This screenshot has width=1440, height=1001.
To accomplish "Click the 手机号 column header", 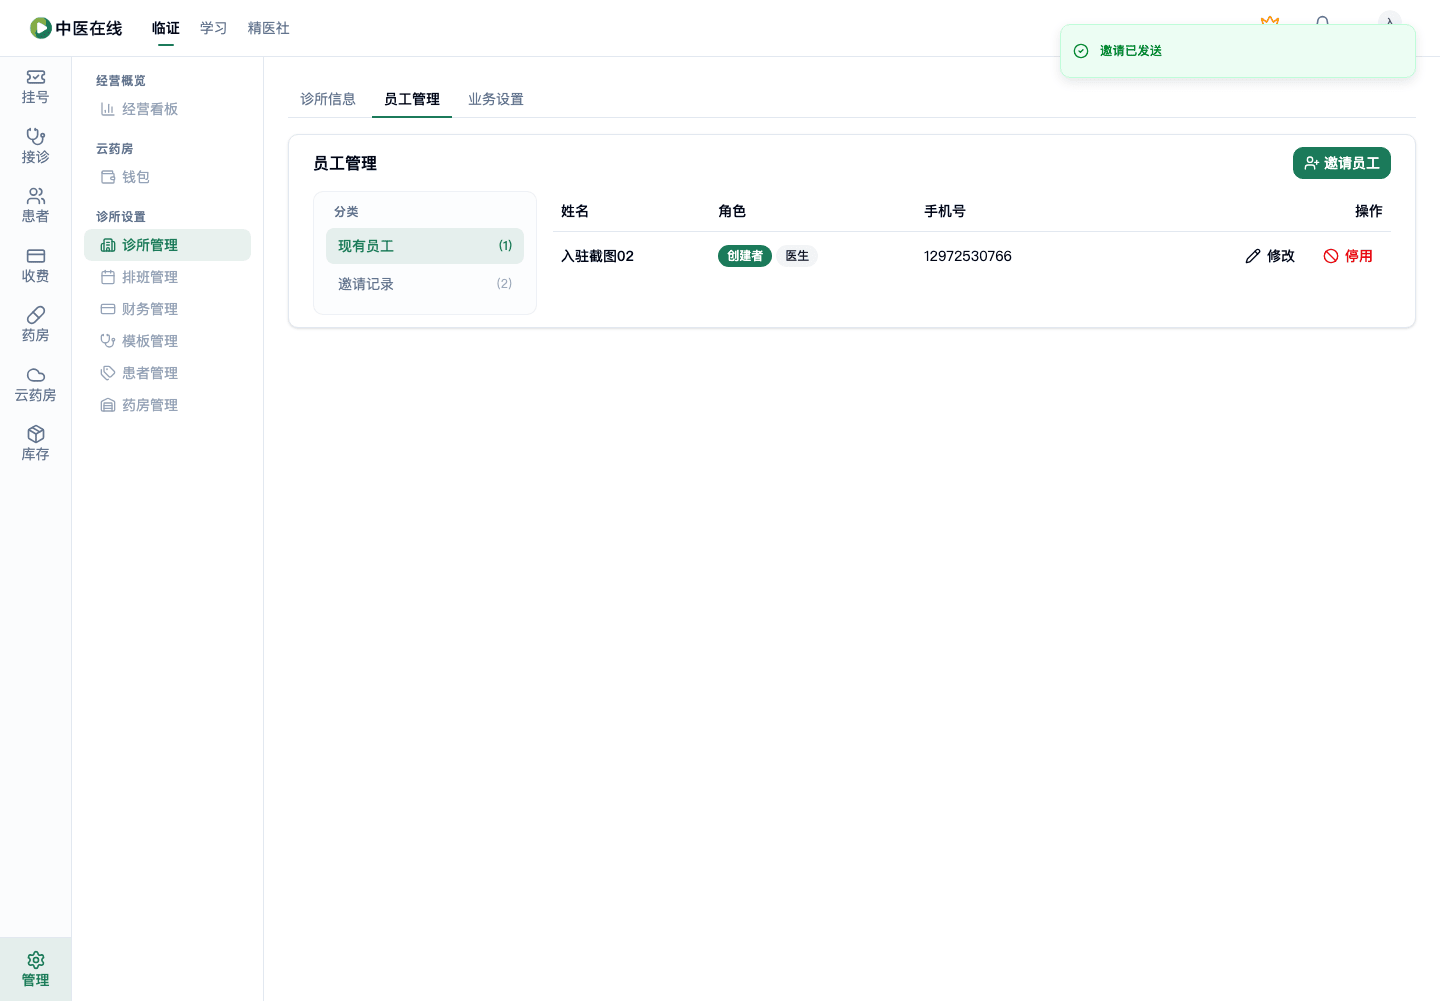I will (x=945, y=211).
